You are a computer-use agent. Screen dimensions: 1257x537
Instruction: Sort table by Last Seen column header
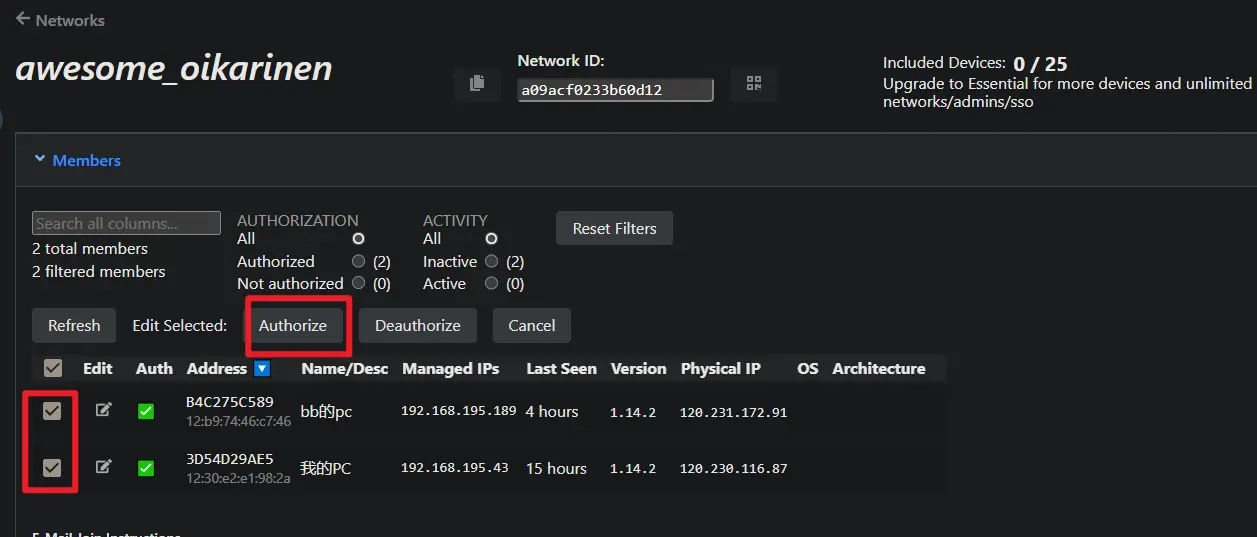tap(561, 369)
